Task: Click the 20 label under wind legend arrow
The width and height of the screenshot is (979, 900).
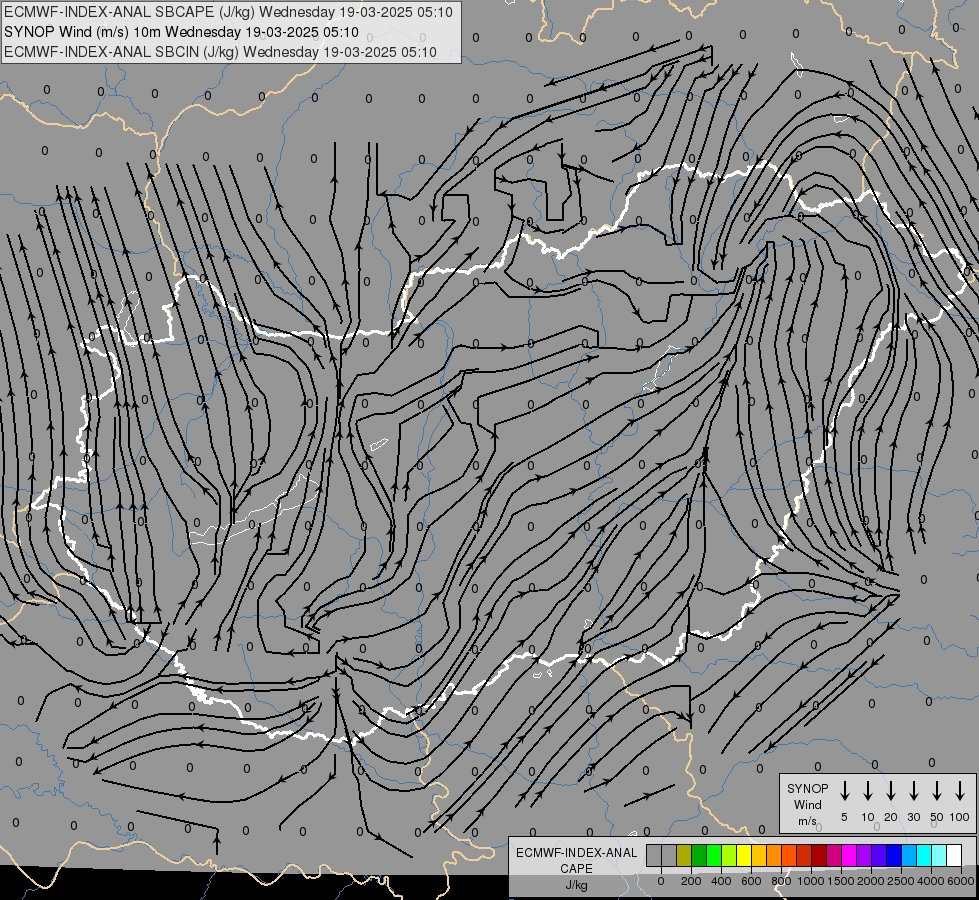Action: click(x=891, y=817)
